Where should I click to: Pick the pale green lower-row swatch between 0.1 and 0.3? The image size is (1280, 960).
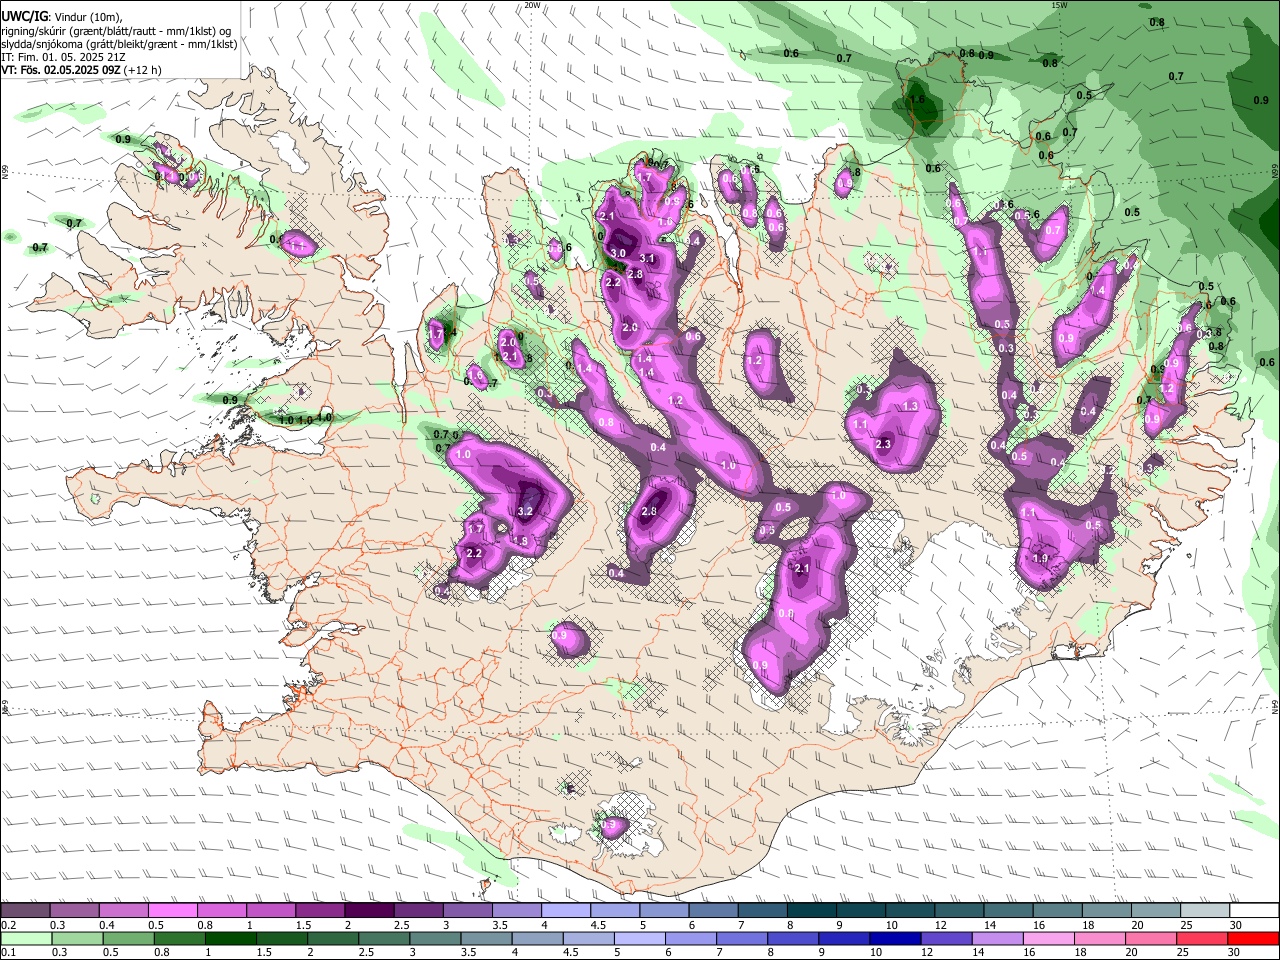[25, 938]
